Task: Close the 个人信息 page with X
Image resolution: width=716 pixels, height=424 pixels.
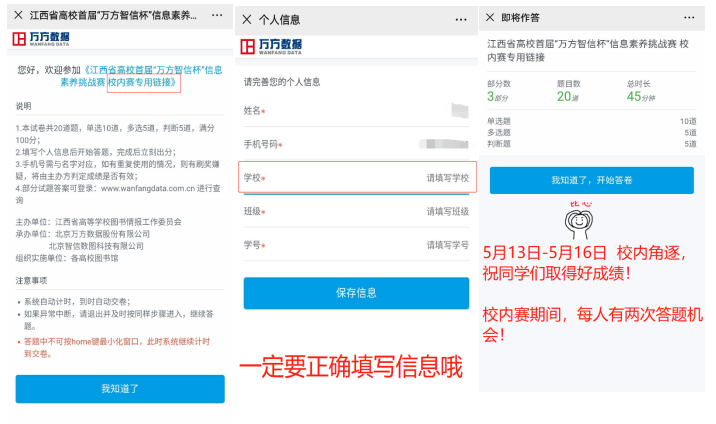Action: click(247, 19)
